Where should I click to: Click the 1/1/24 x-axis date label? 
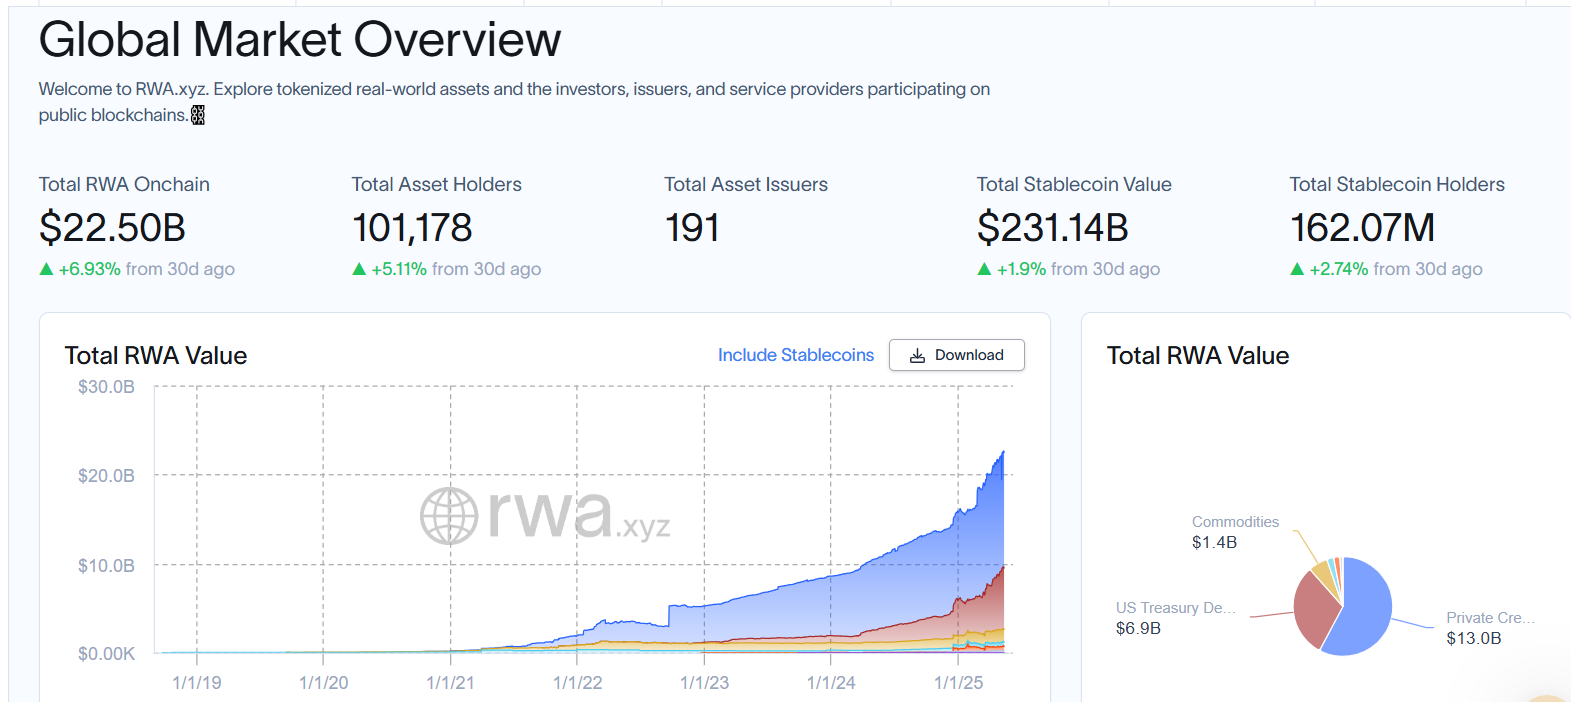pyautogui.click(x=831, y=682)
